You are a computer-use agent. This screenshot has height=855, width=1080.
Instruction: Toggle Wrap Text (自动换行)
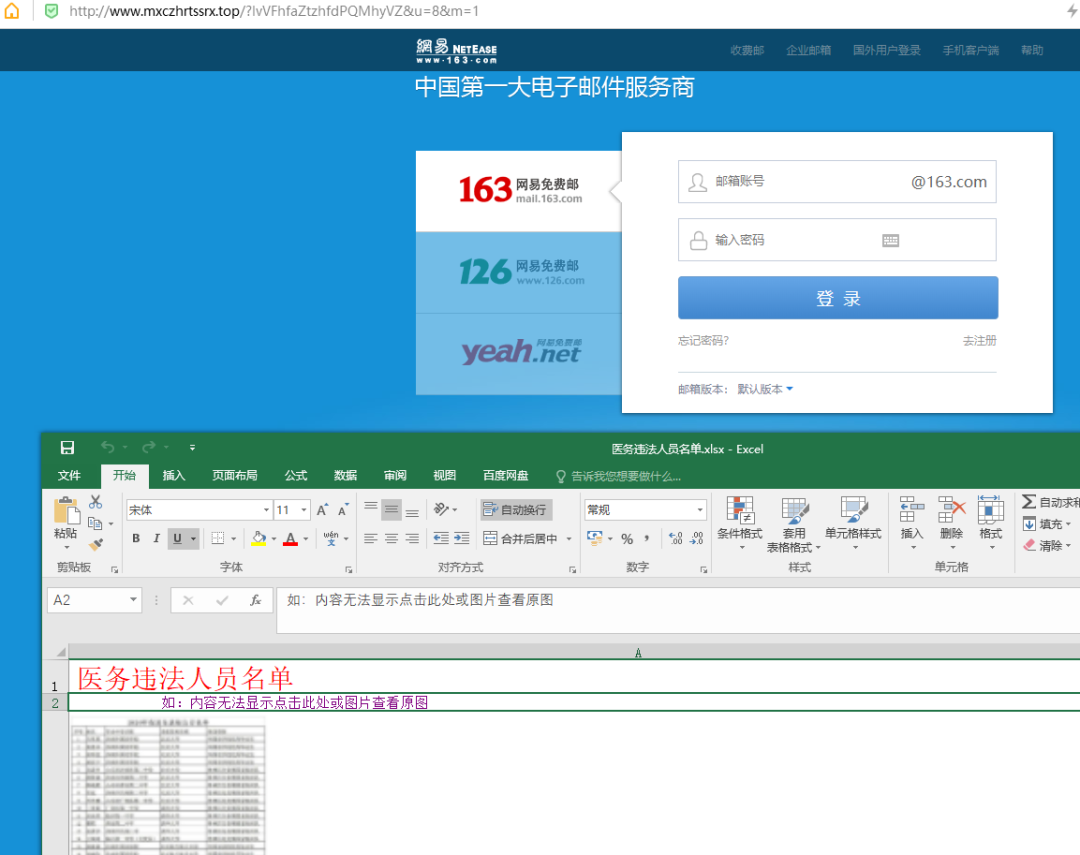tap(515, 510)
